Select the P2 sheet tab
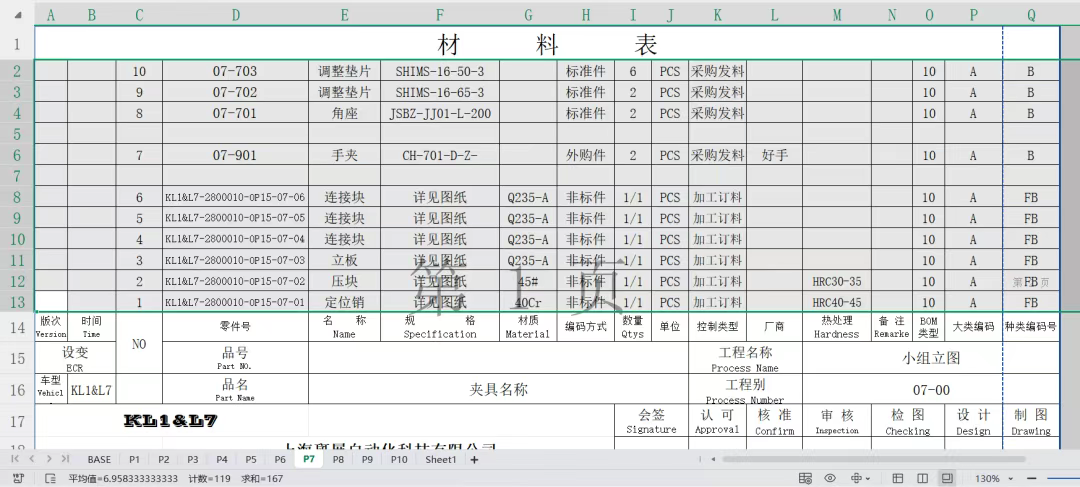 tap(163, 459)
